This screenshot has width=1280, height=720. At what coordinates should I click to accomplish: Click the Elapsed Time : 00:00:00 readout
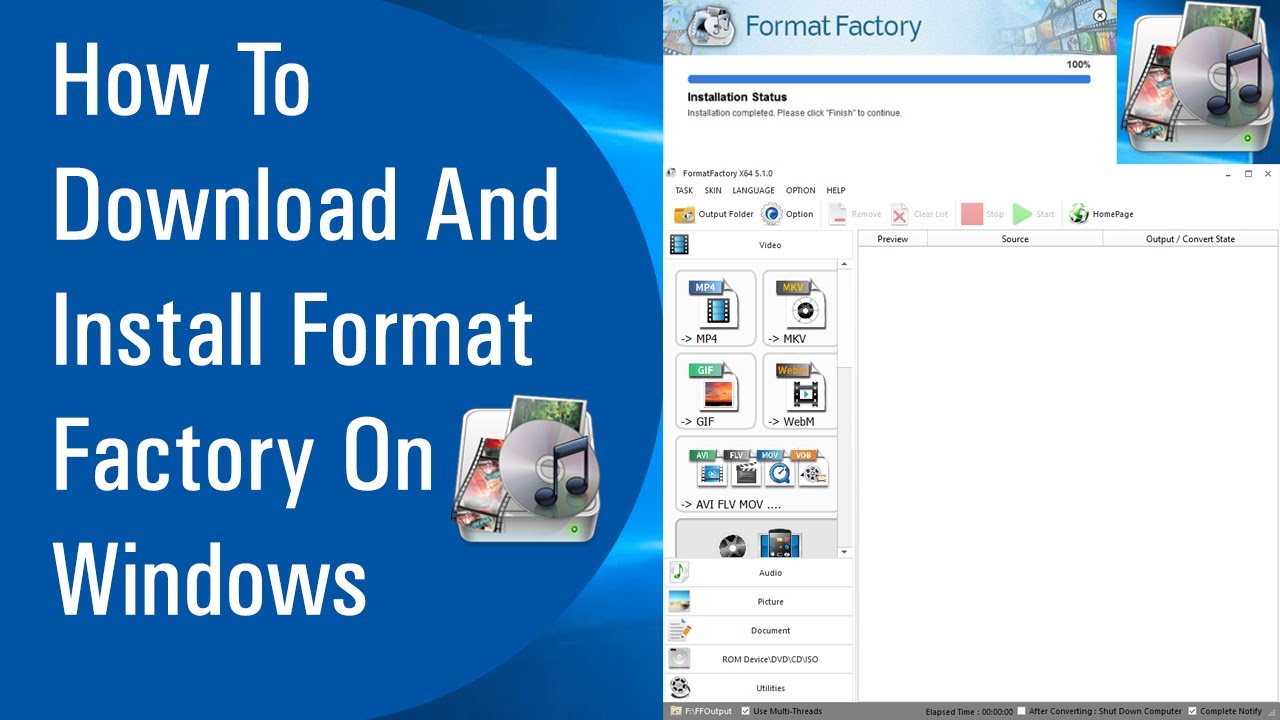click(x=969, y=711)
